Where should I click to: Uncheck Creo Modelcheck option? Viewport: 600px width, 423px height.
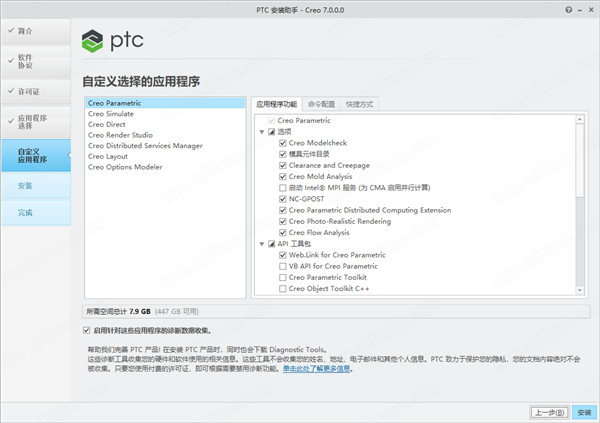(x=282, y=143)
